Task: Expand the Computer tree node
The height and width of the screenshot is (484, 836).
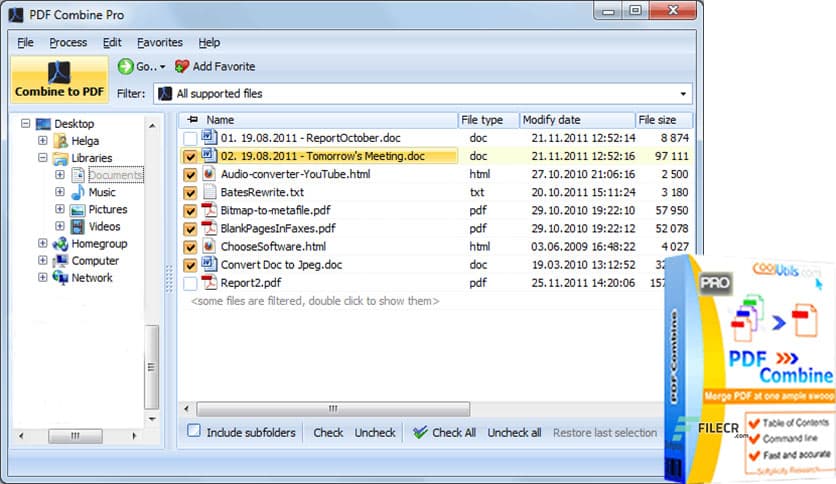Action: (x=43, y=260)
